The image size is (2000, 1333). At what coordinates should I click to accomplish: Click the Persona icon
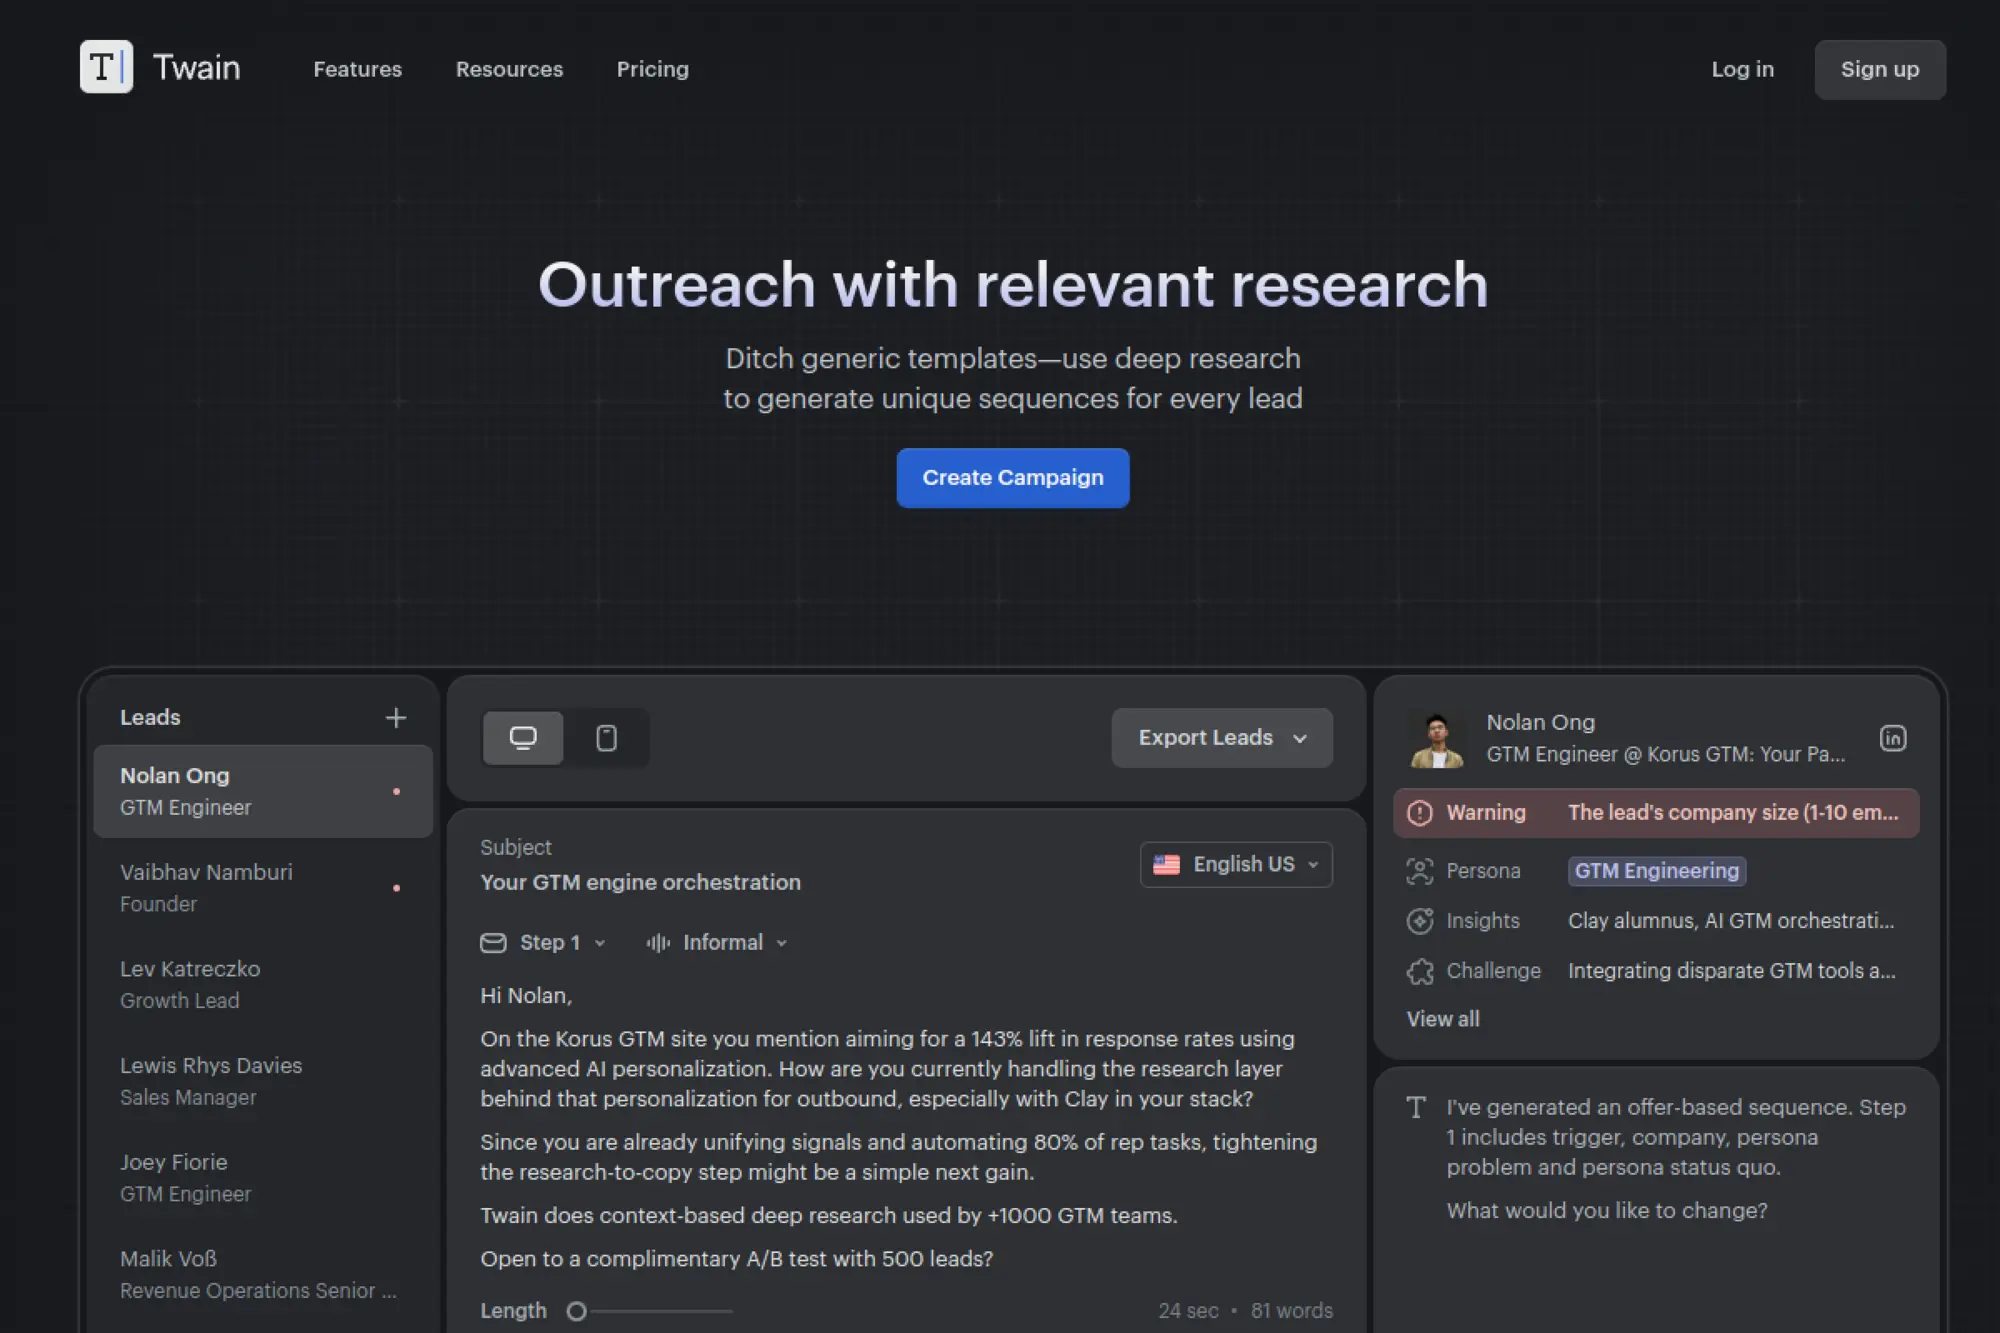coord(1420,871)
